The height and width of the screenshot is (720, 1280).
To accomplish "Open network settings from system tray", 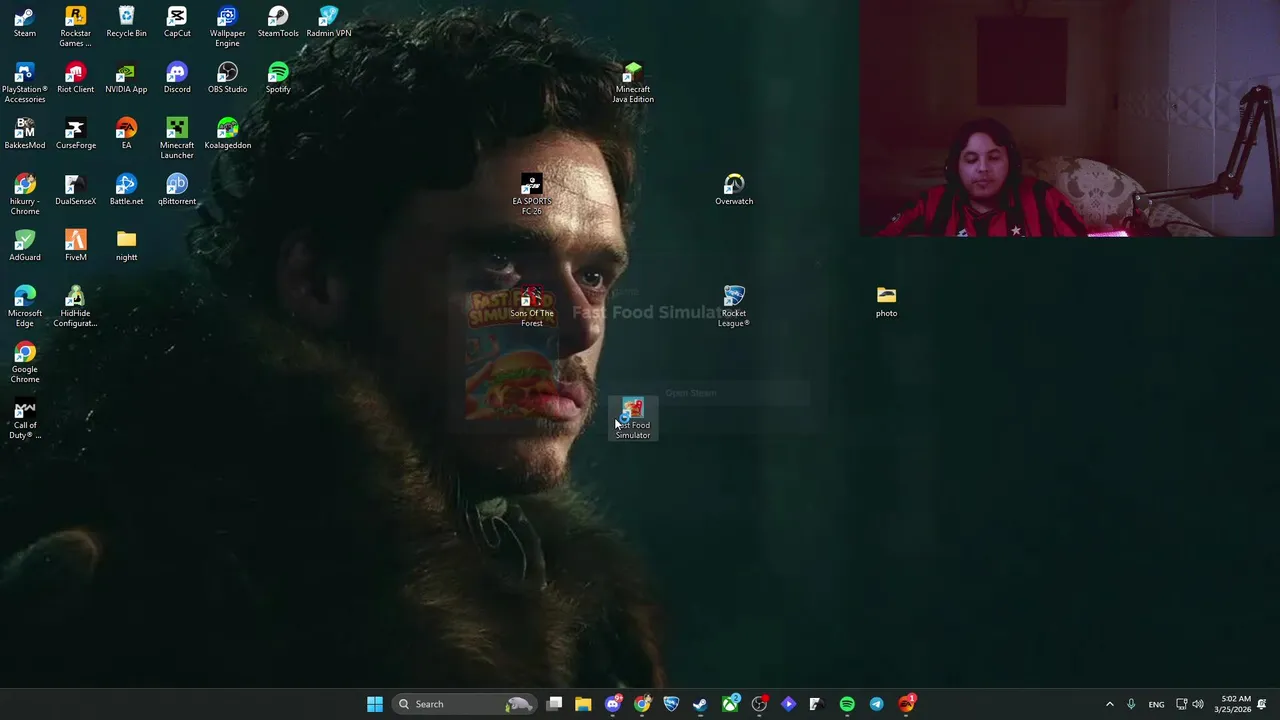I will point(1181,704).
